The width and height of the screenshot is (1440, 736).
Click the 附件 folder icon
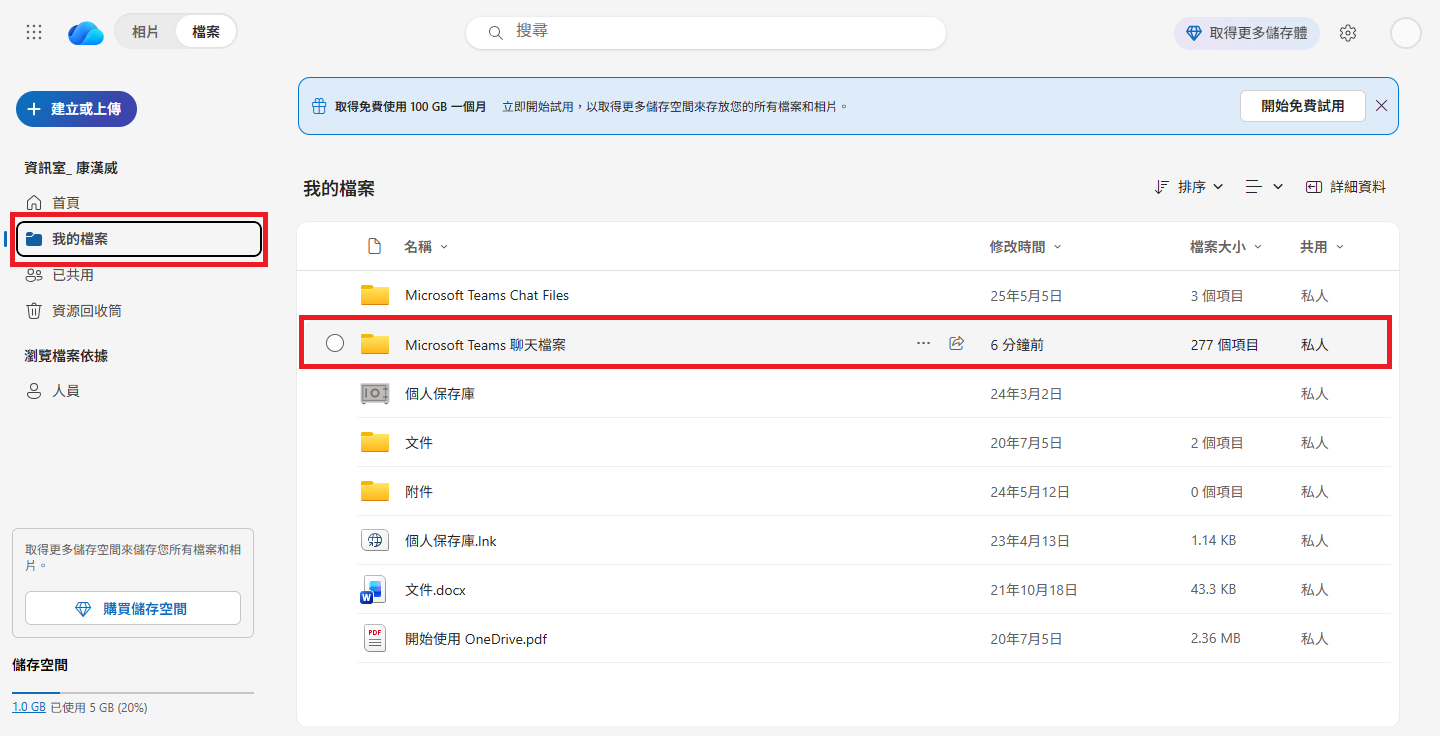tap(375, 491)
